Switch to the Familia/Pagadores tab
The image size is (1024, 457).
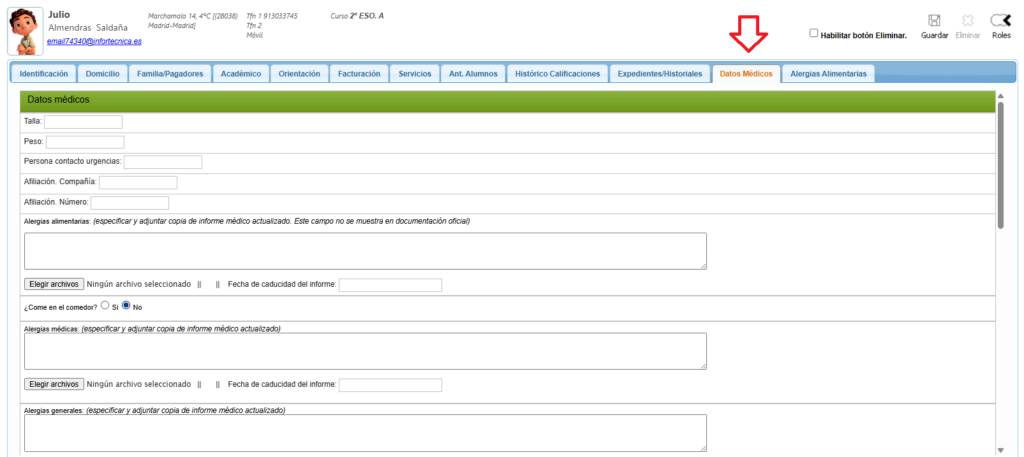[170, 74]
